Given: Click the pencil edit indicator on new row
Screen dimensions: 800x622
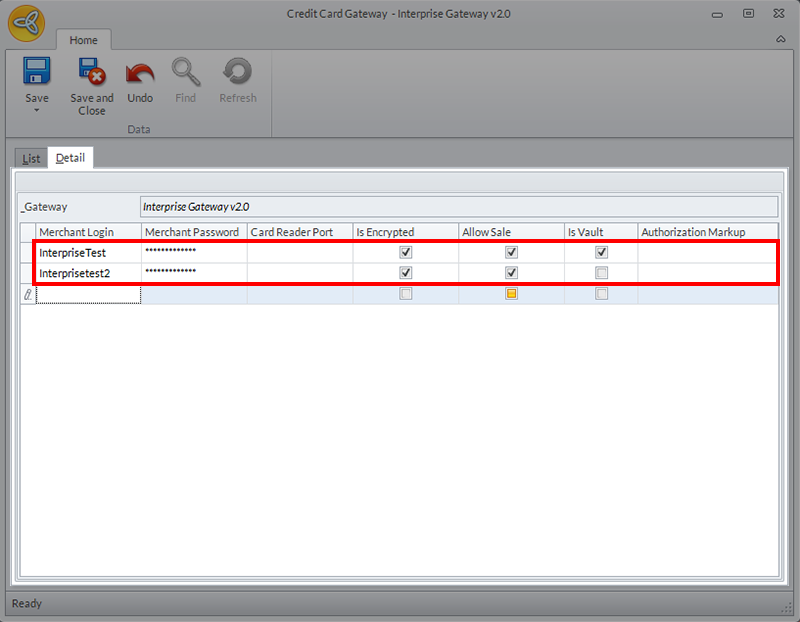Looking at the screenshot, I should coord(28,294).
